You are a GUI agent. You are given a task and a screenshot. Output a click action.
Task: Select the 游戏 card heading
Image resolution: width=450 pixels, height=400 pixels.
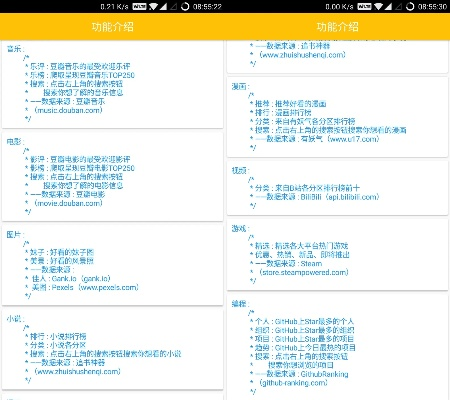(x=240, y=229)
